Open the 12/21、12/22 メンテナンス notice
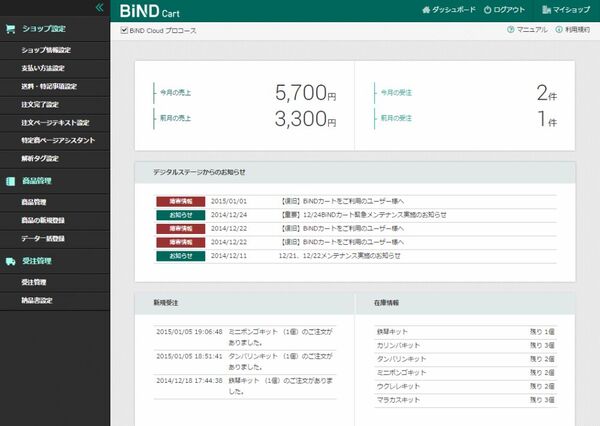This screenshot has height=426, width=600. (x=339, y=256)
